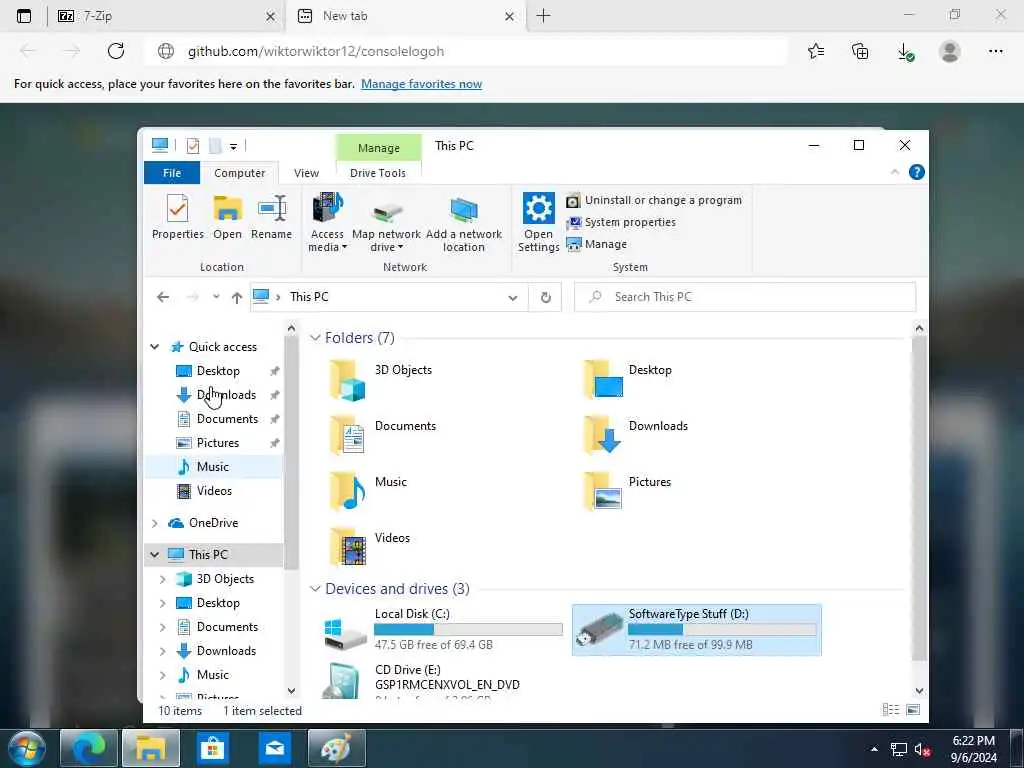This screenshot has height=768, width=1024.
Task: Click the green Manage contextual tab
Action: 379,148
